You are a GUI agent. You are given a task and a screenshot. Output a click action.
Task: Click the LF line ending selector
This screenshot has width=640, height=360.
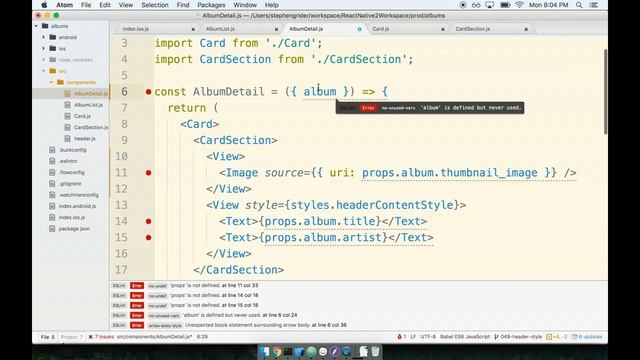point(413,337)
